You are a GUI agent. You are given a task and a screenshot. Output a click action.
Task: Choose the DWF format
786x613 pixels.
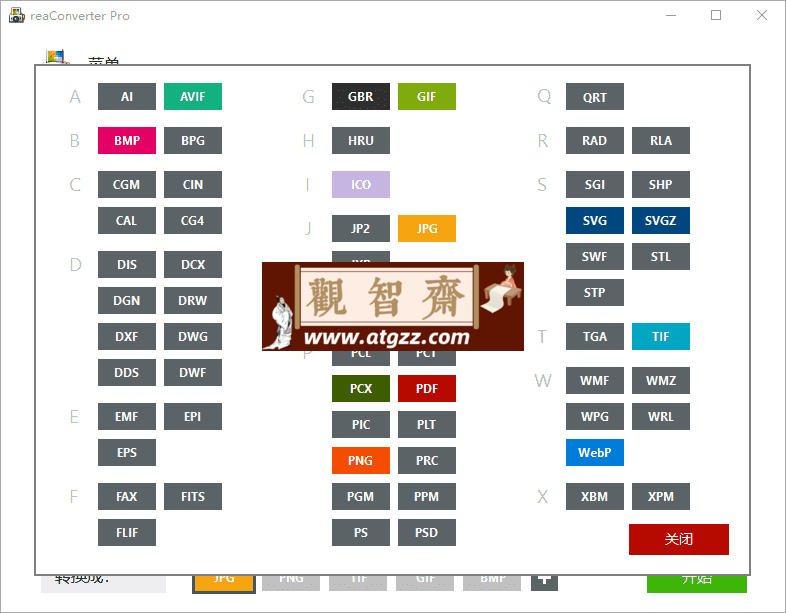pyautogui.click(x=193, y=372)
